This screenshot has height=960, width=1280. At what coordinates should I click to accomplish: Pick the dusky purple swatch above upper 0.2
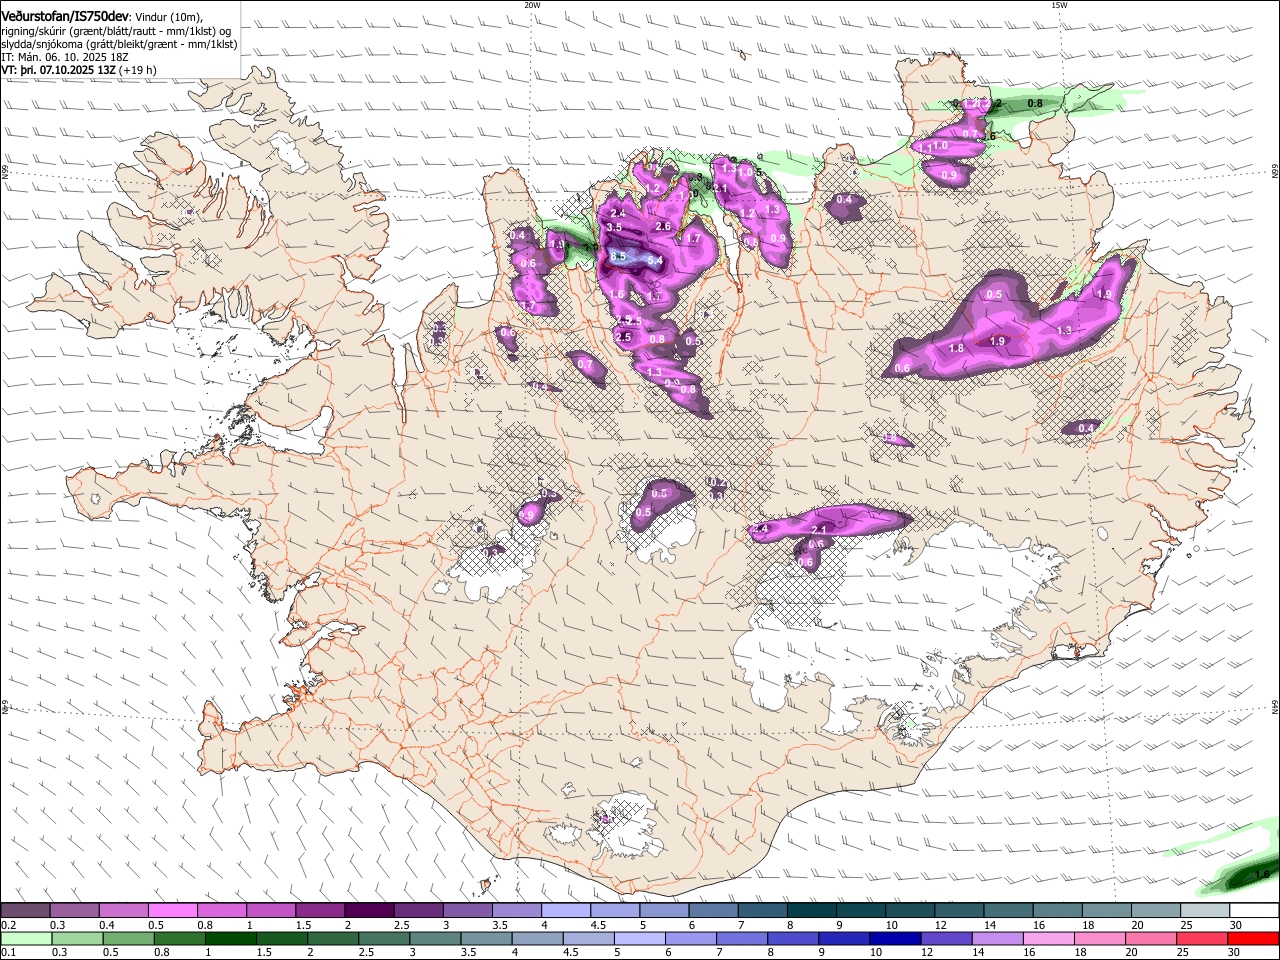pos(25,911)
